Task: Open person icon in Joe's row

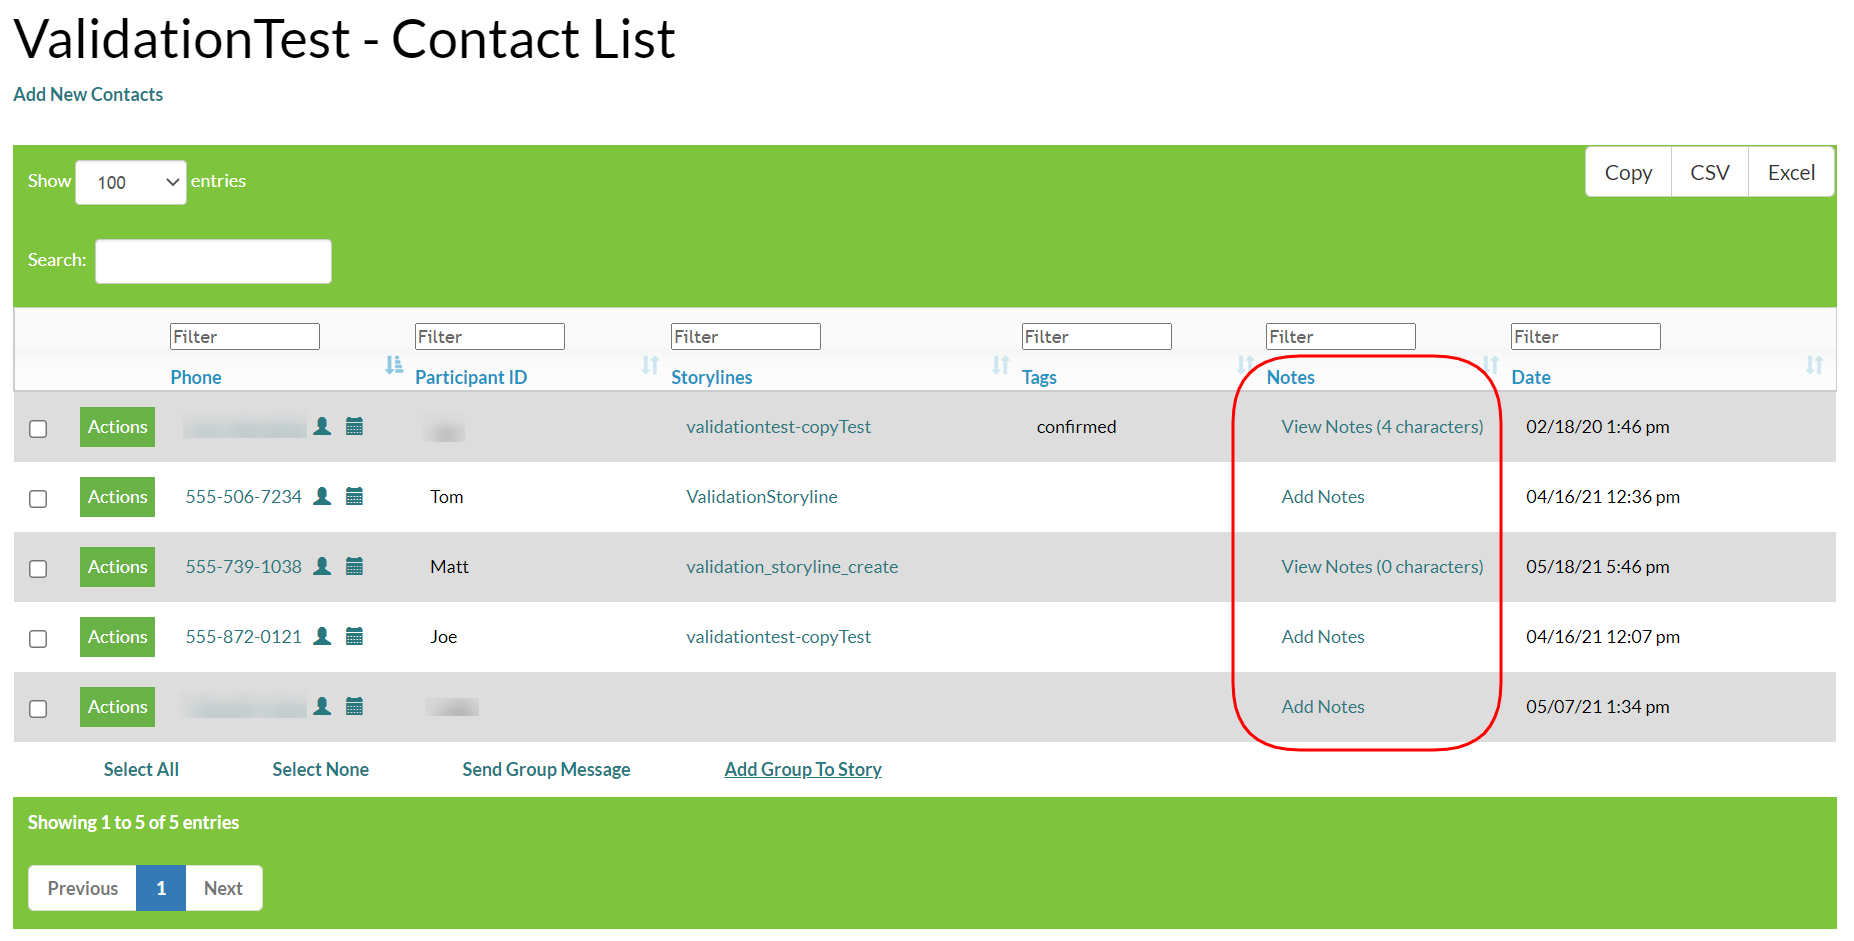Action: 322,636
